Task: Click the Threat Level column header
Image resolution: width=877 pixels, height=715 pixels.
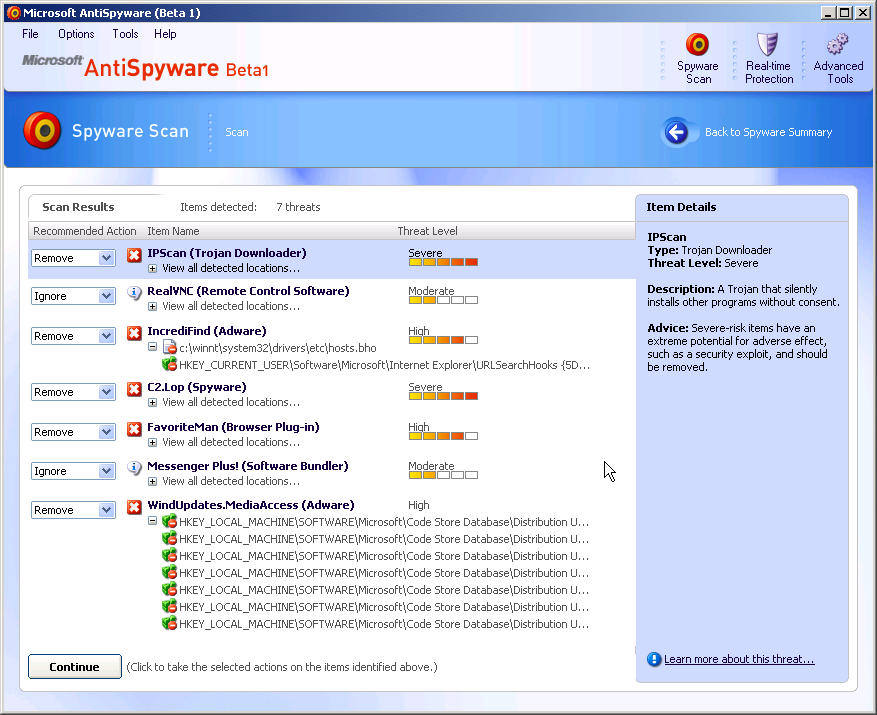Action: tap(427, 231)
